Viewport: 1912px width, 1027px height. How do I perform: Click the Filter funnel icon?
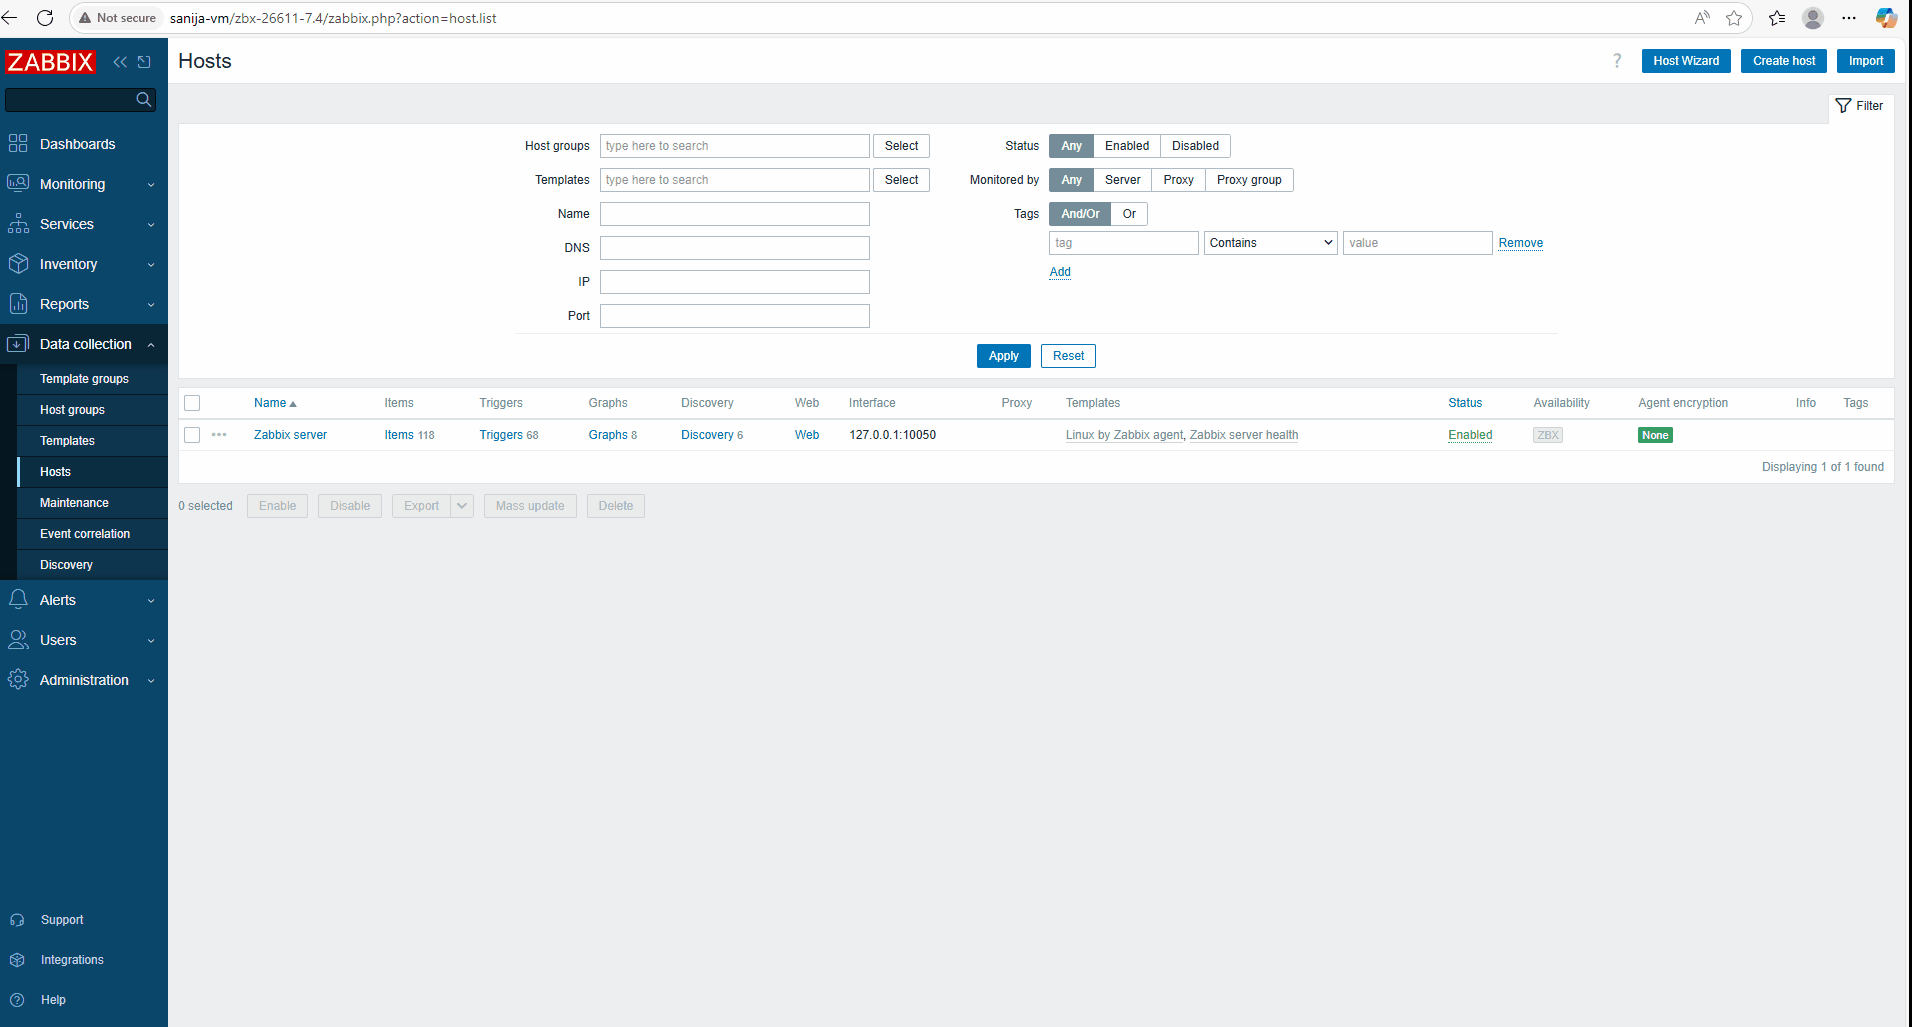click(x=1843, y=105)
